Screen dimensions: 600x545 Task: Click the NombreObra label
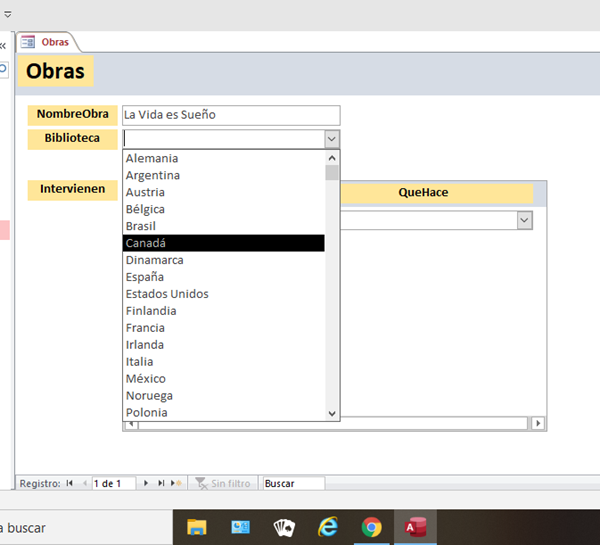tap(72, 114)
